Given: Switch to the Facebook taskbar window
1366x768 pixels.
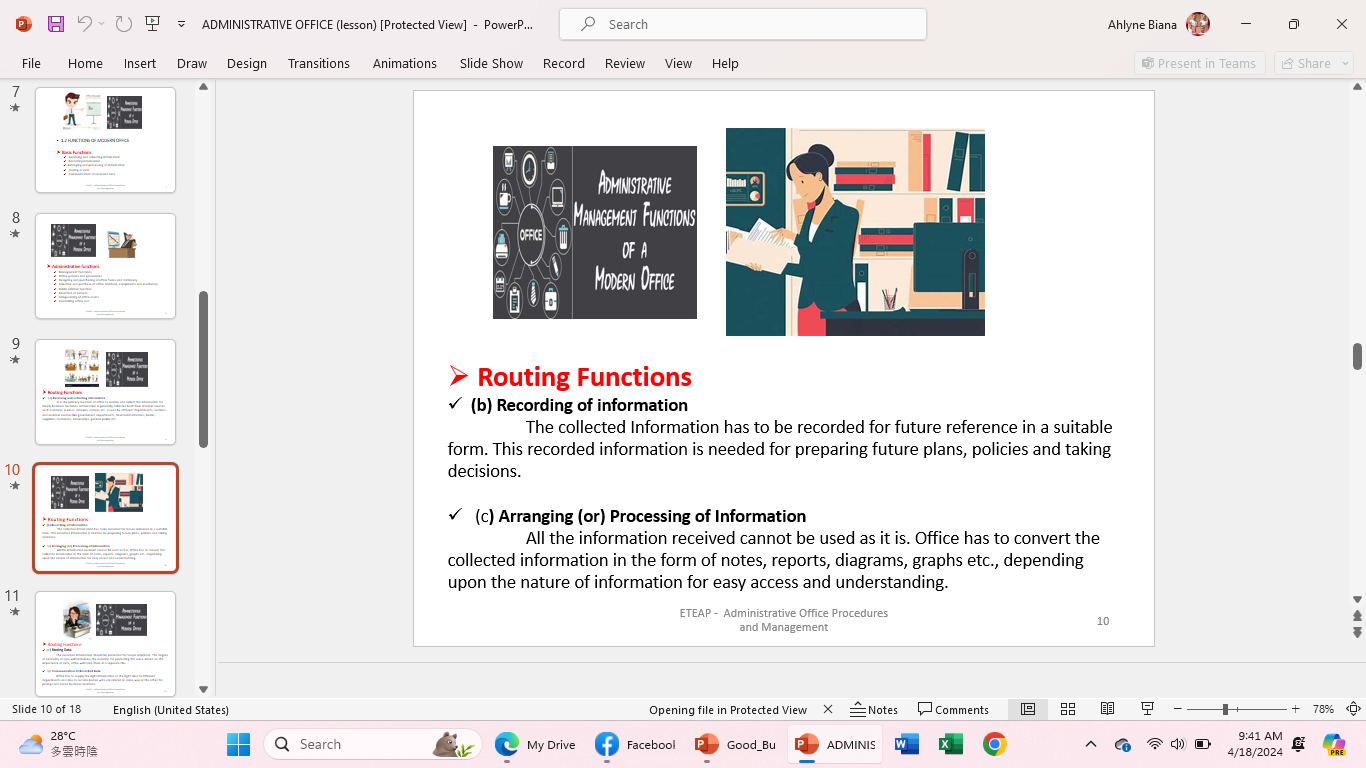Looking at the screenshot, I should tap(636, 744).
